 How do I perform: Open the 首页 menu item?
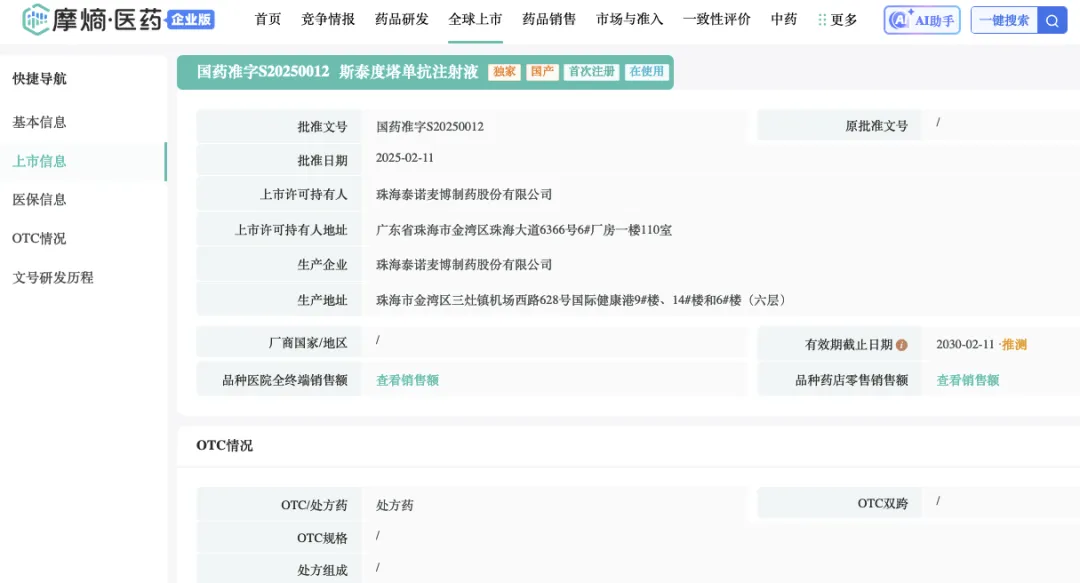click(x=268, y=20)
